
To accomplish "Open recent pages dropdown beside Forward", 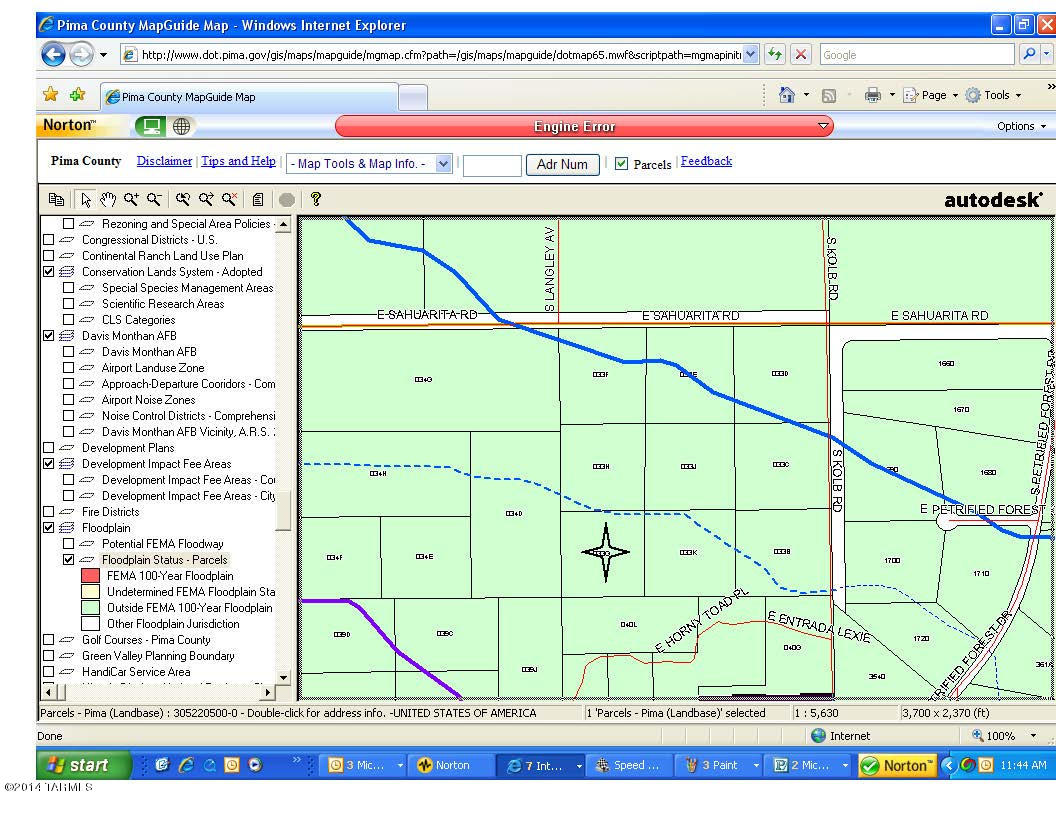I will (x=103, y=55).
